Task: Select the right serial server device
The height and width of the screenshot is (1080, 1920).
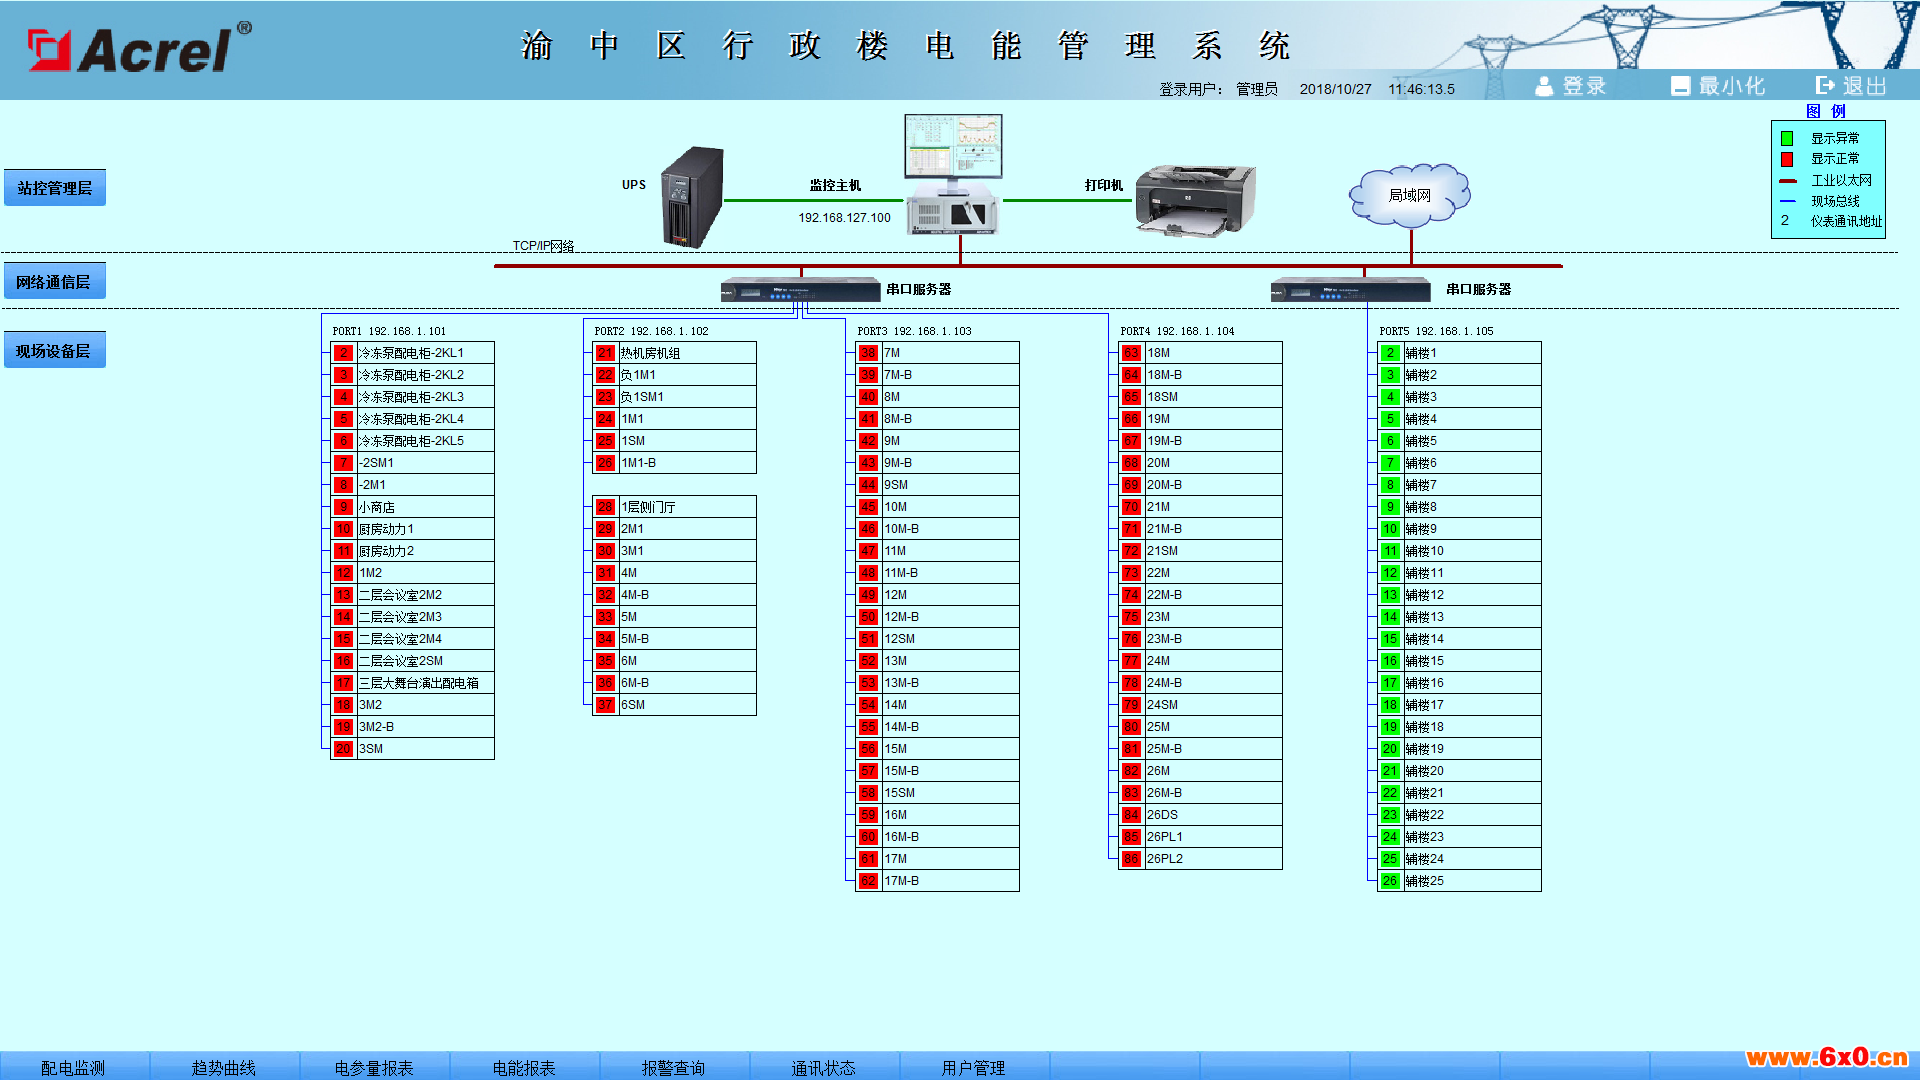Action: pos(1351,290)
